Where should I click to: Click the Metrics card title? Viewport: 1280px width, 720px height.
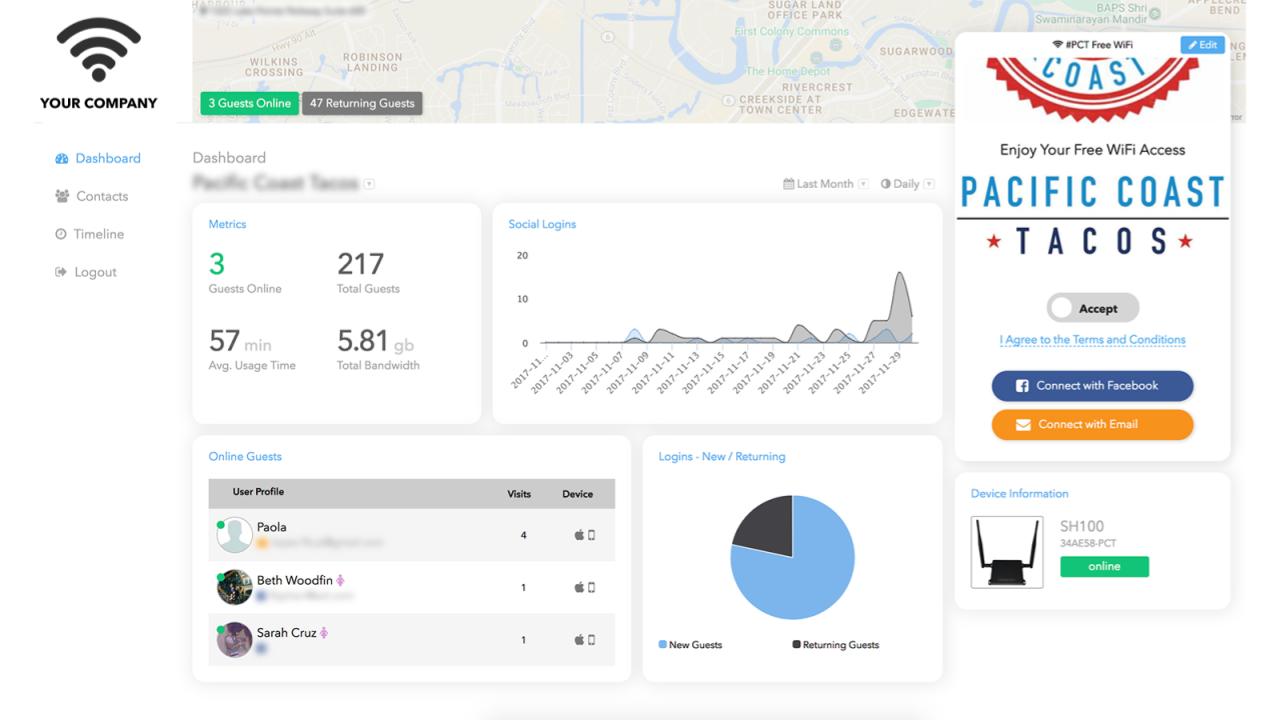pos(227,224)
